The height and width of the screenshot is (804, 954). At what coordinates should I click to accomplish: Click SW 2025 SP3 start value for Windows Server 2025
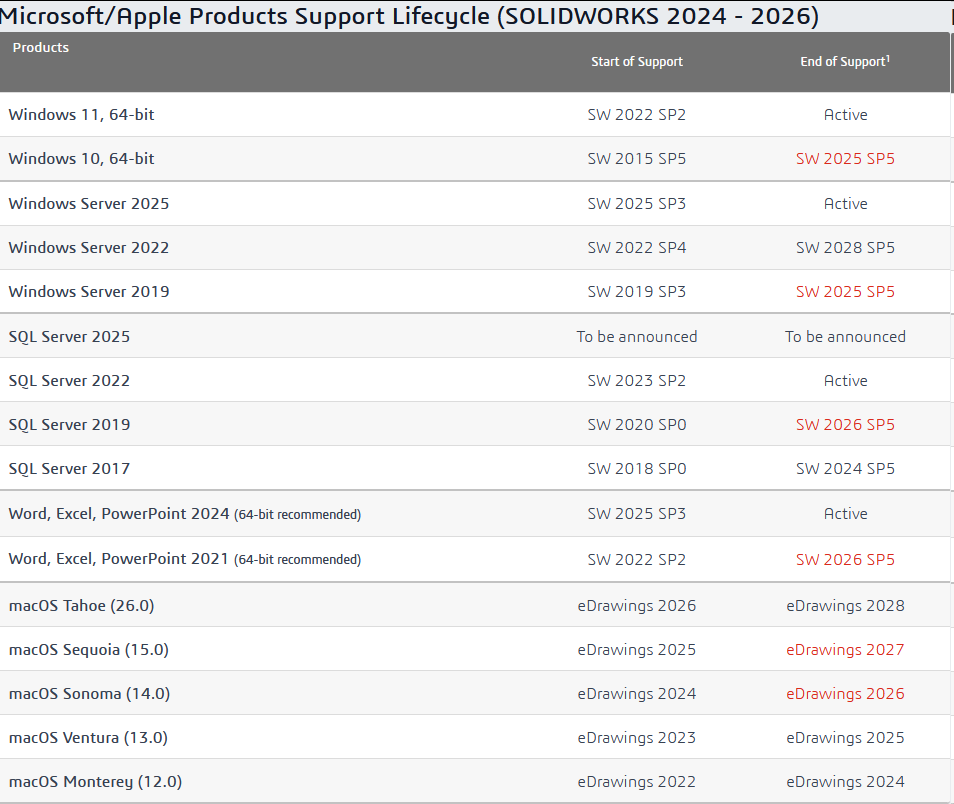(x=636, y=203)
